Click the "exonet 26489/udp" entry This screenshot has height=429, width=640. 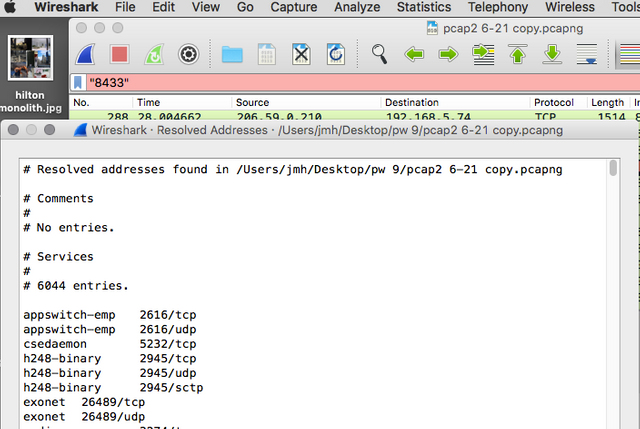84,417
